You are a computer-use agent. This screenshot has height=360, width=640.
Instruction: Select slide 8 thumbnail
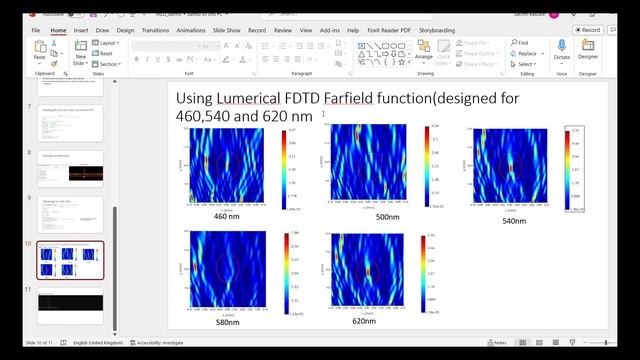tap(70, 169)
